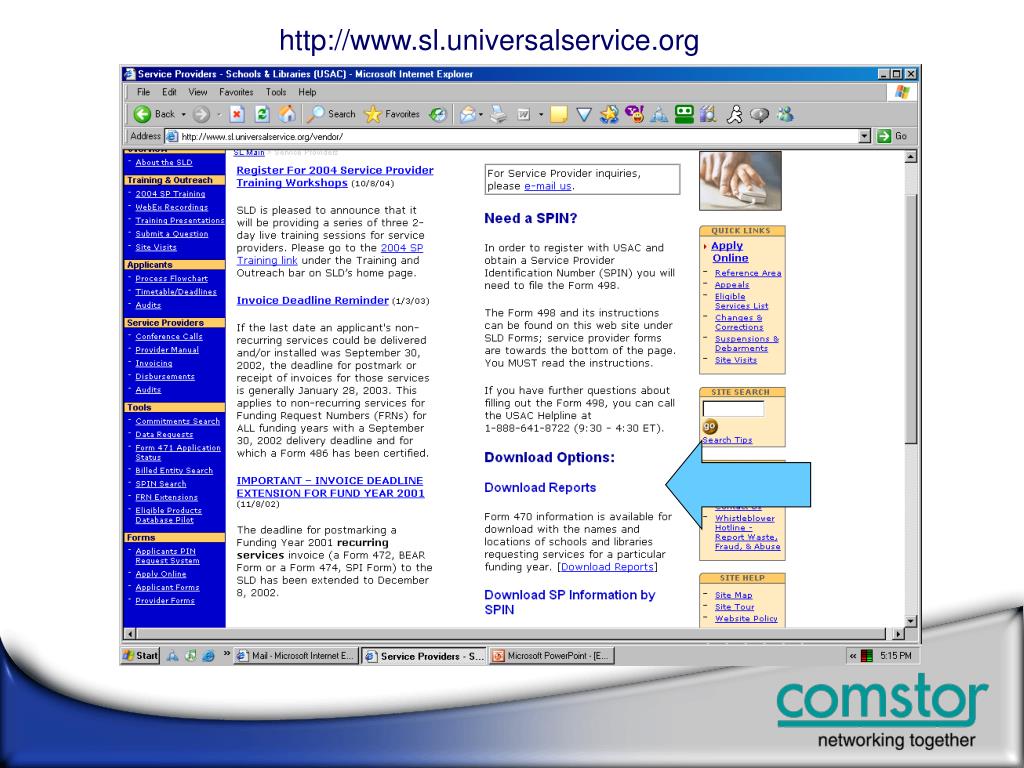
Task: Click the MSN Messenger buddies icon
Action: pyautogui.click(x=785, y=114)
